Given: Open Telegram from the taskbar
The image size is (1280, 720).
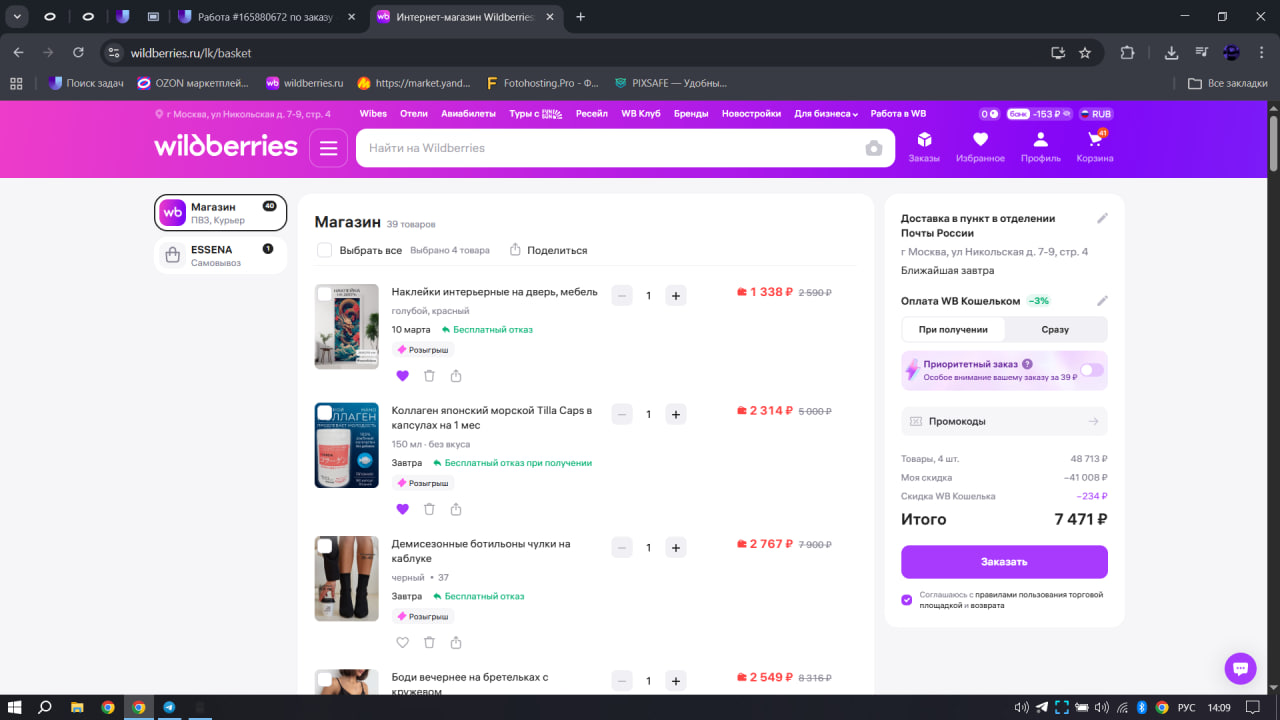Looking at the screenshot, I should click(169, 707).
